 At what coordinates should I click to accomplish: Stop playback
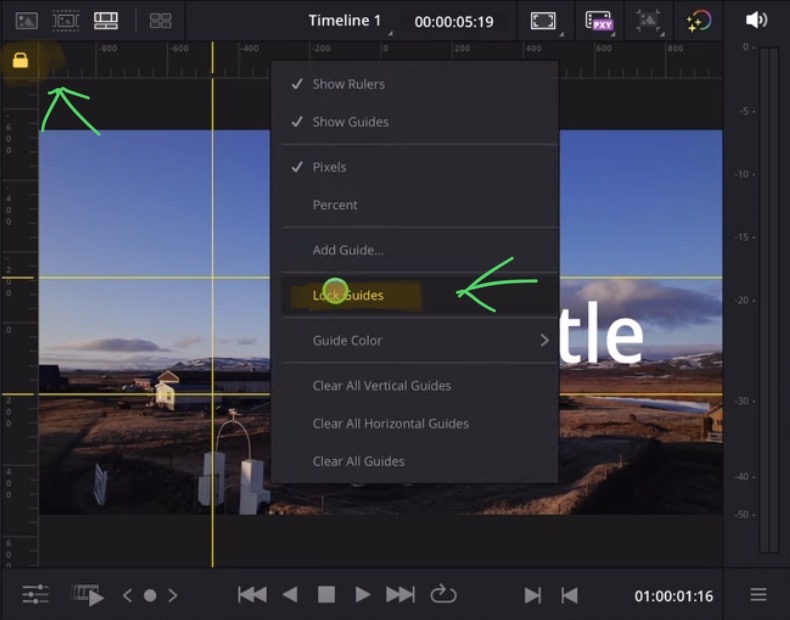click(326, 595)
